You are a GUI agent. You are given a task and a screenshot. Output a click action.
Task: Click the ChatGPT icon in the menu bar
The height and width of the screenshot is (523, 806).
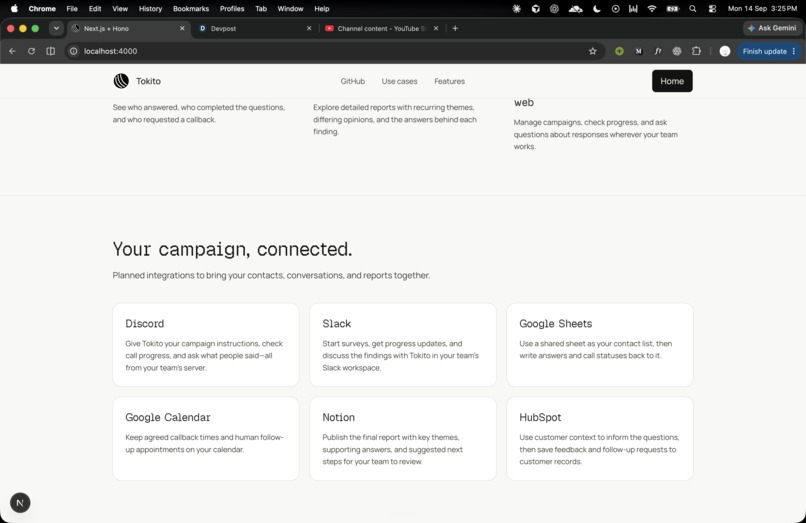tap(554, 8)
